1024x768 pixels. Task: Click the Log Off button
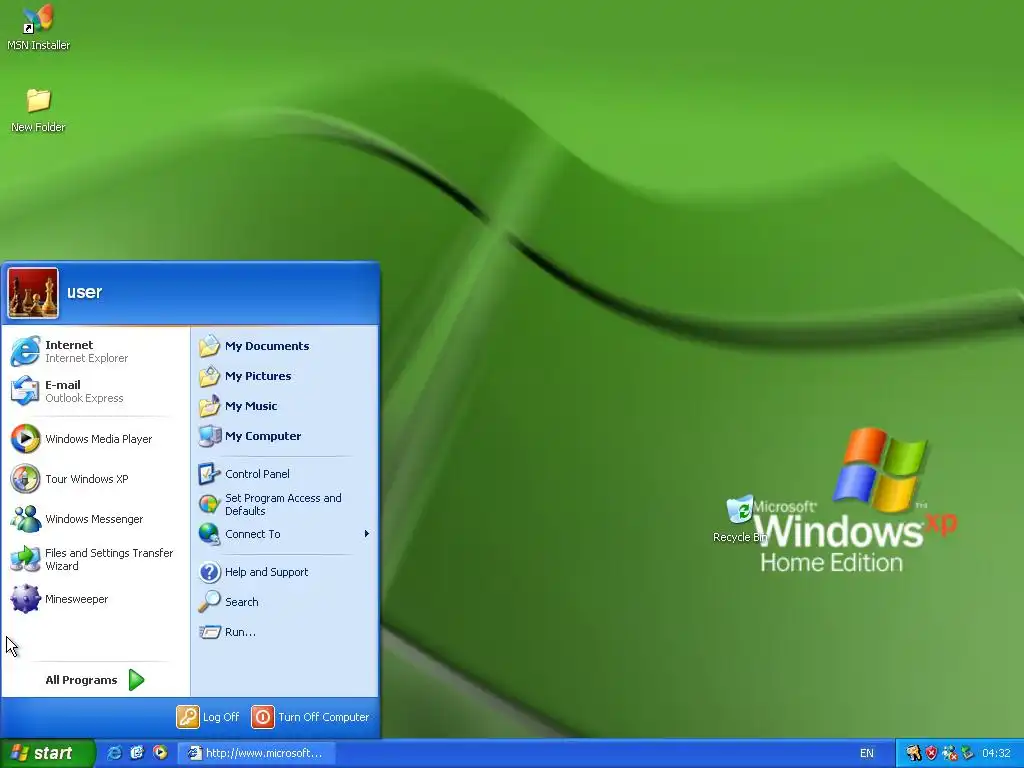click(x=208, y=717)
